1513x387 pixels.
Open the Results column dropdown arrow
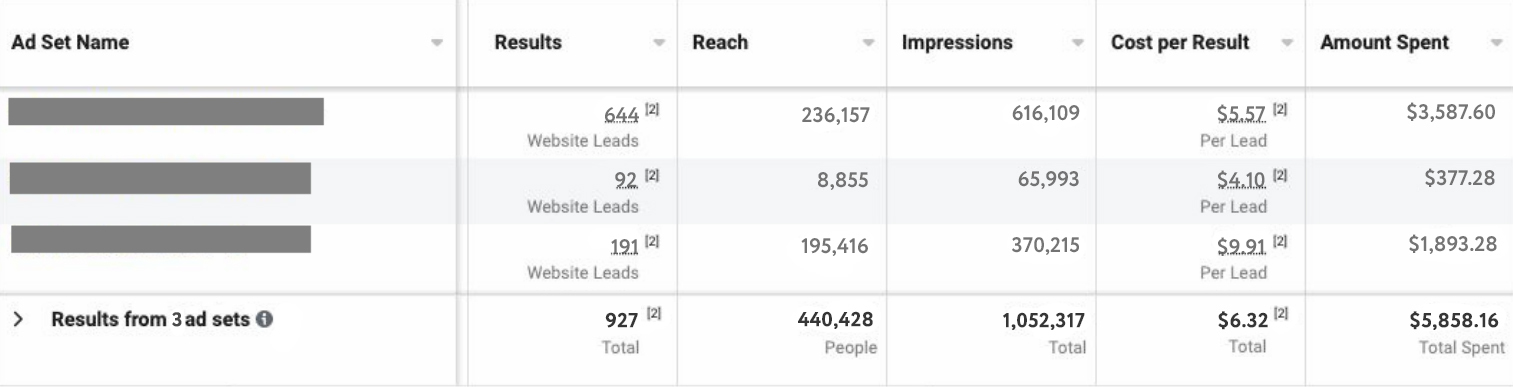pos(659,44)
